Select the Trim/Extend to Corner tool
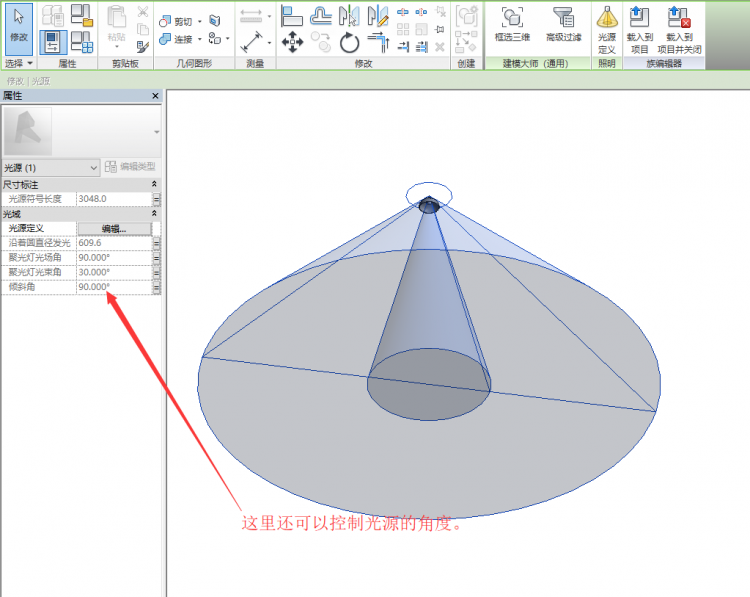 [379, 42]
